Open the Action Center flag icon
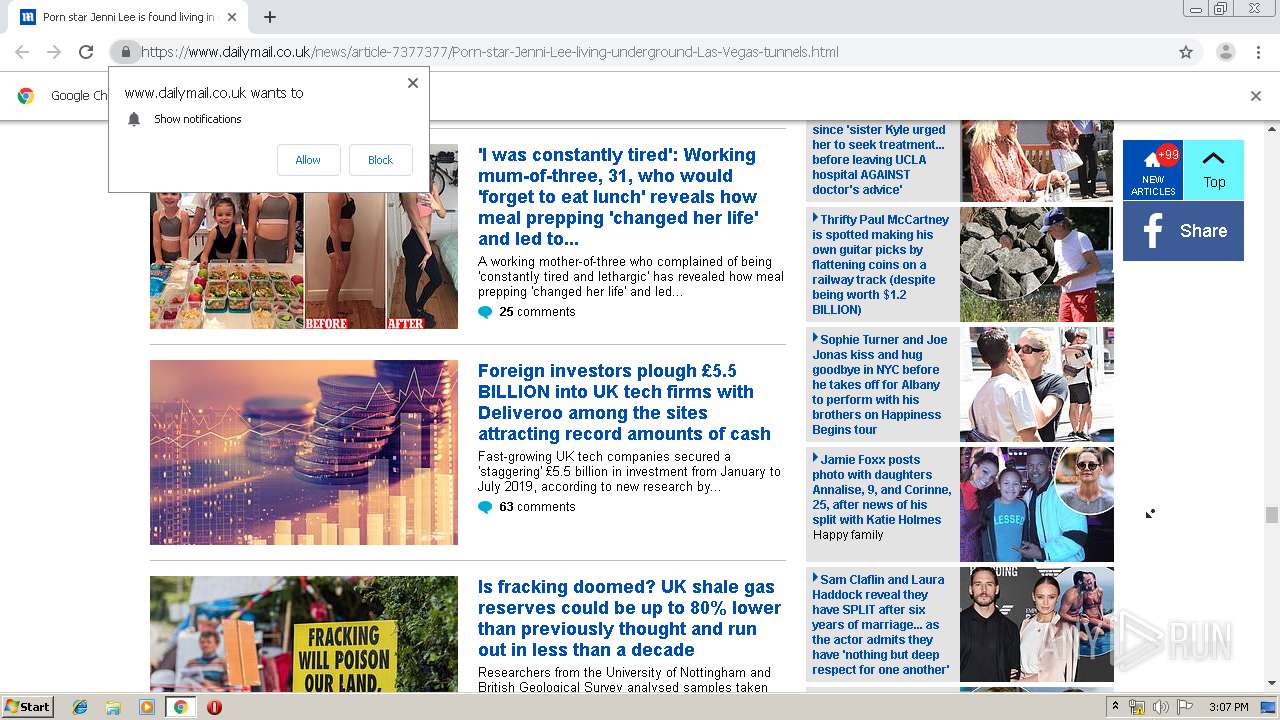Image resolution: width=1280 pixels, height=720 pixels. point(1184,707)
